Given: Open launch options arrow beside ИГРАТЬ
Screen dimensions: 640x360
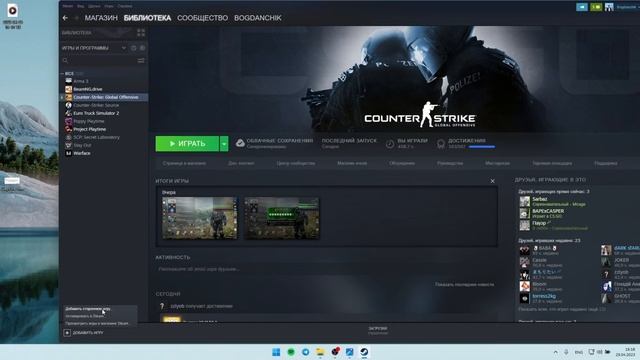Looking at the screenshot, I should tap(224, 144).
